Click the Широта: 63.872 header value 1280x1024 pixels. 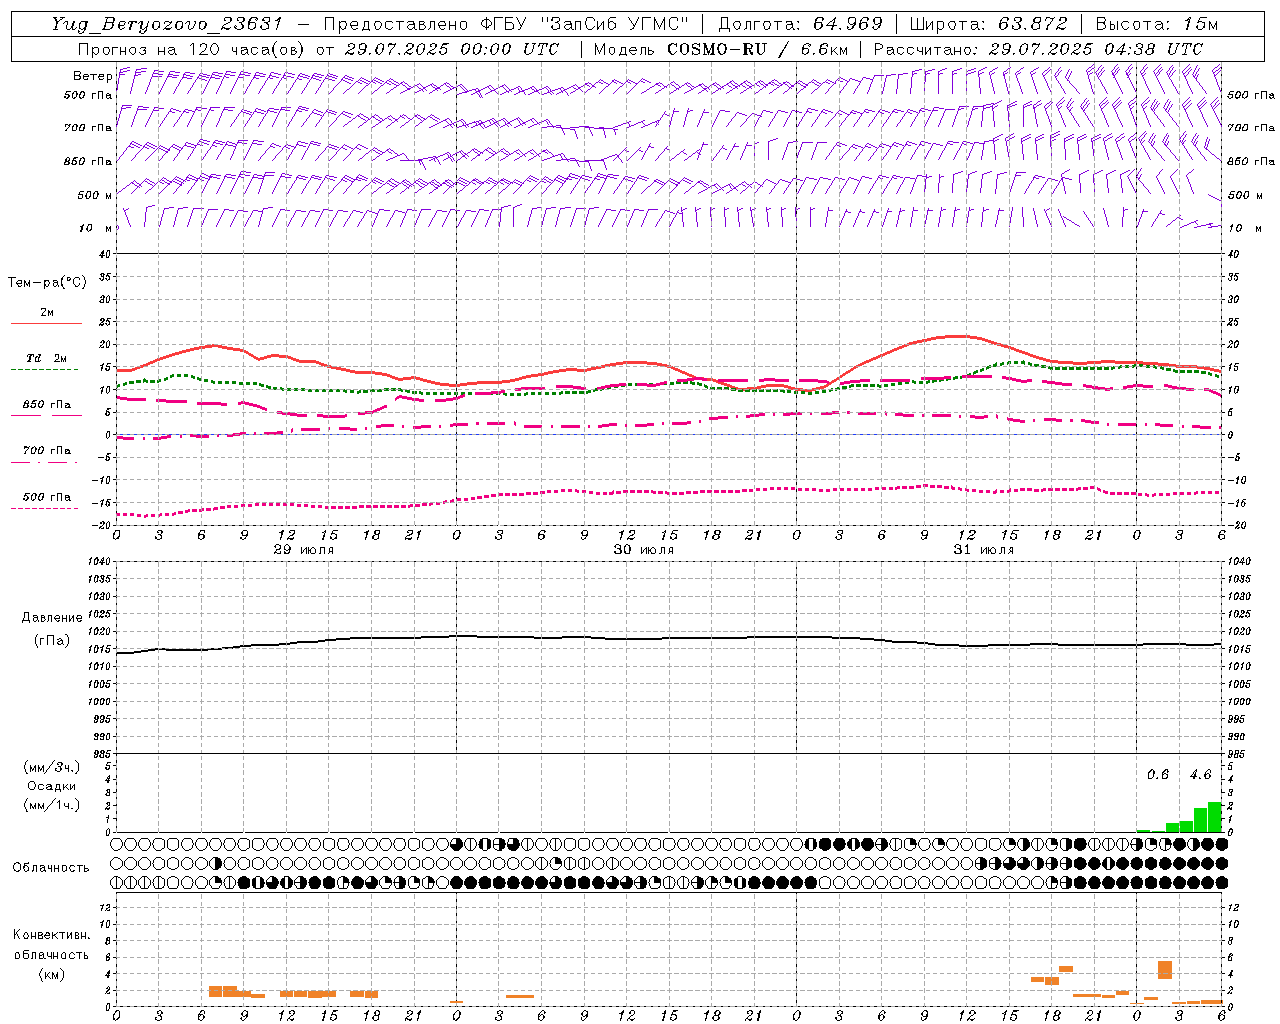988,24
